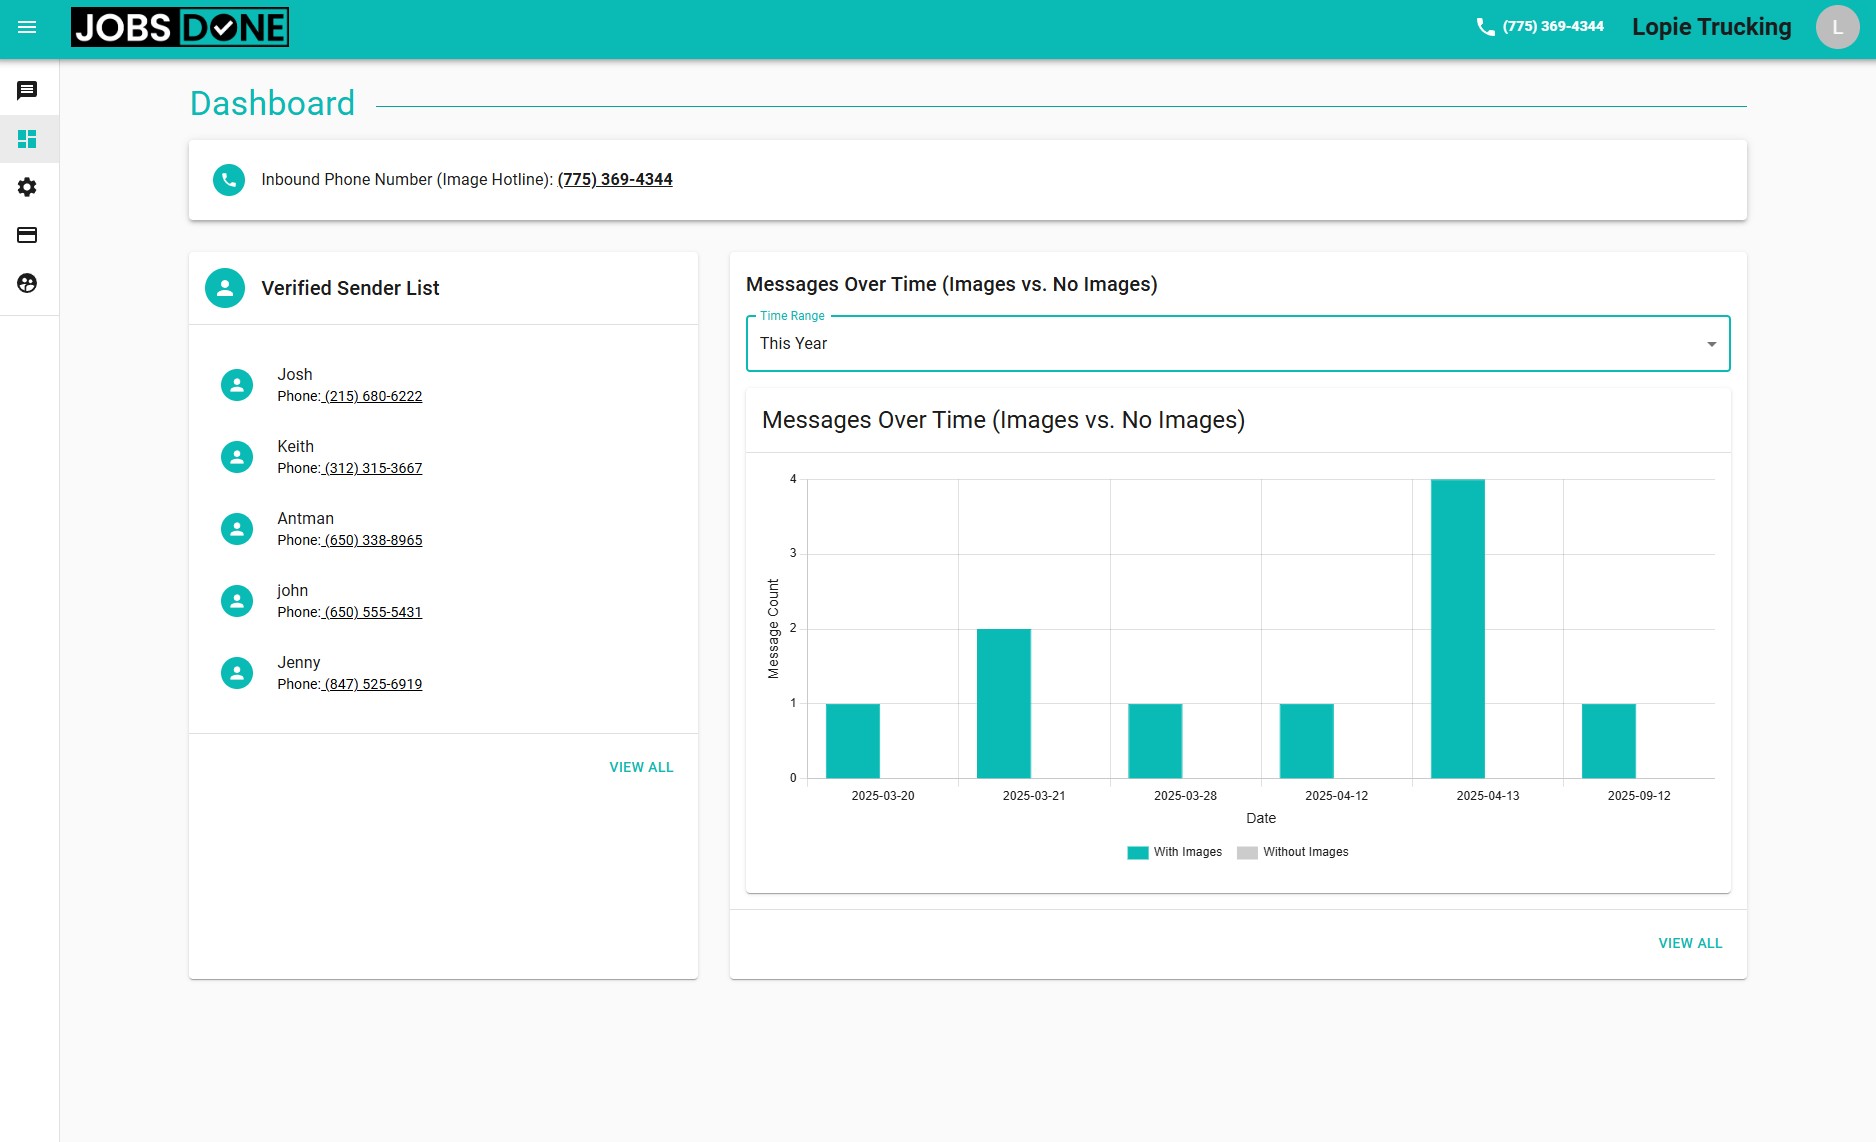Click Keith's phone number (312) 315-3667

click(x=373, y=469)
